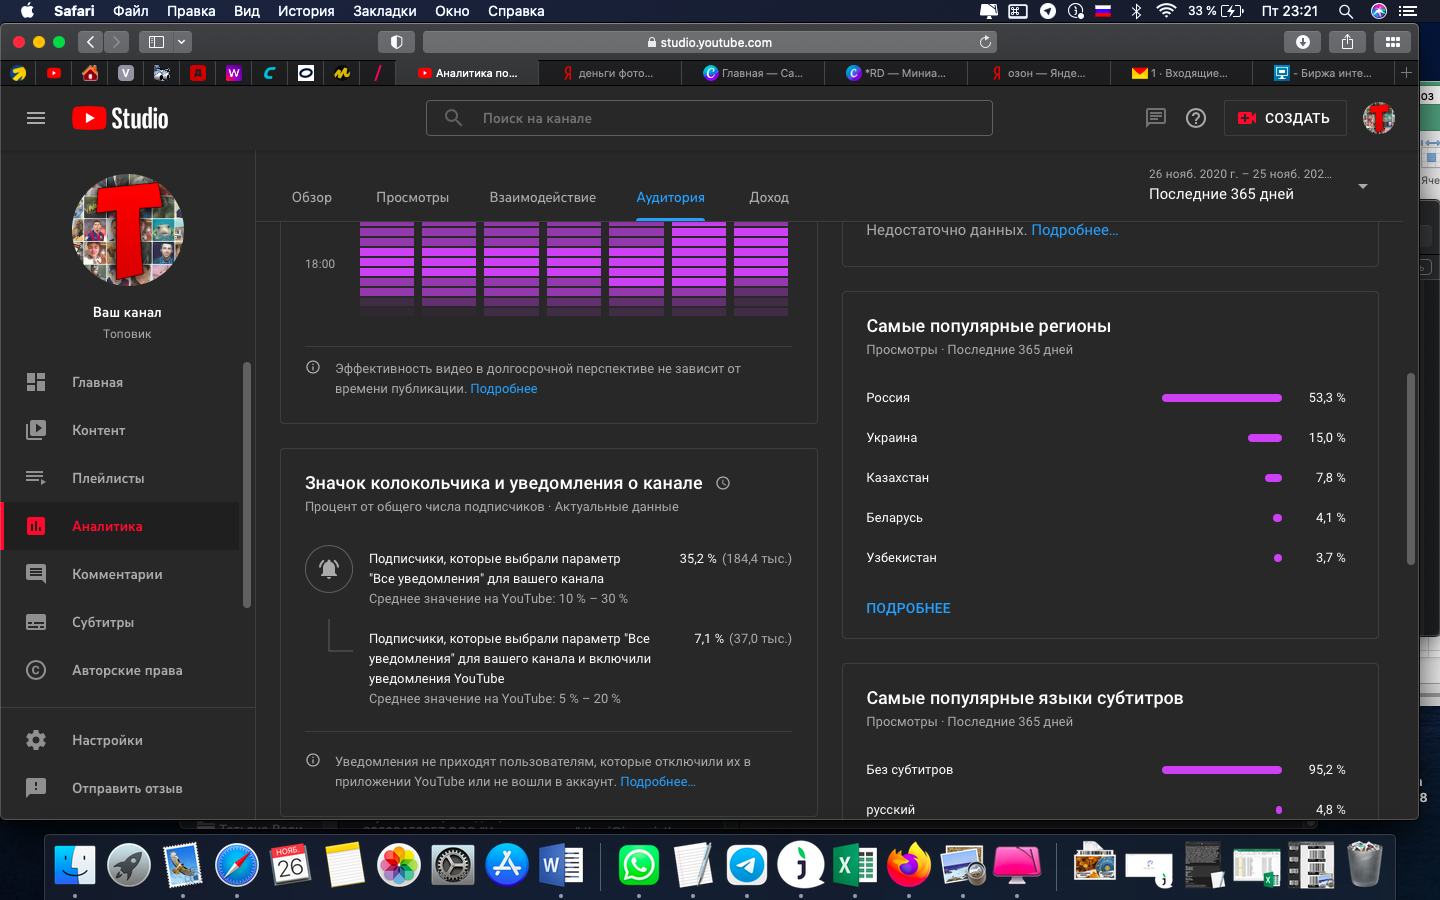
Task: Click info icon near notifications disclaimer
Action: tap(313, 761)
